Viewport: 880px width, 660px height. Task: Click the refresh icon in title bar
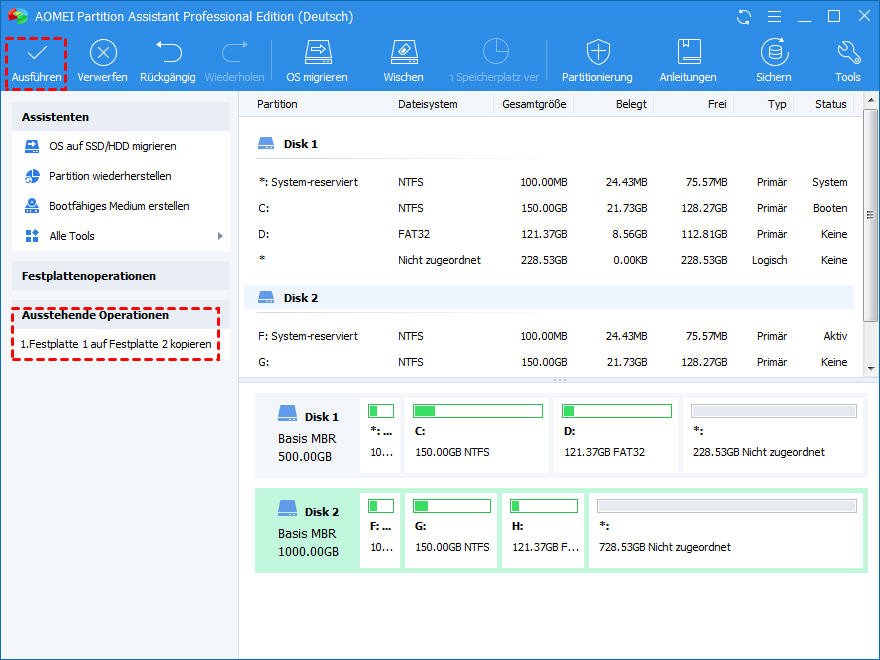click(744, 17)
